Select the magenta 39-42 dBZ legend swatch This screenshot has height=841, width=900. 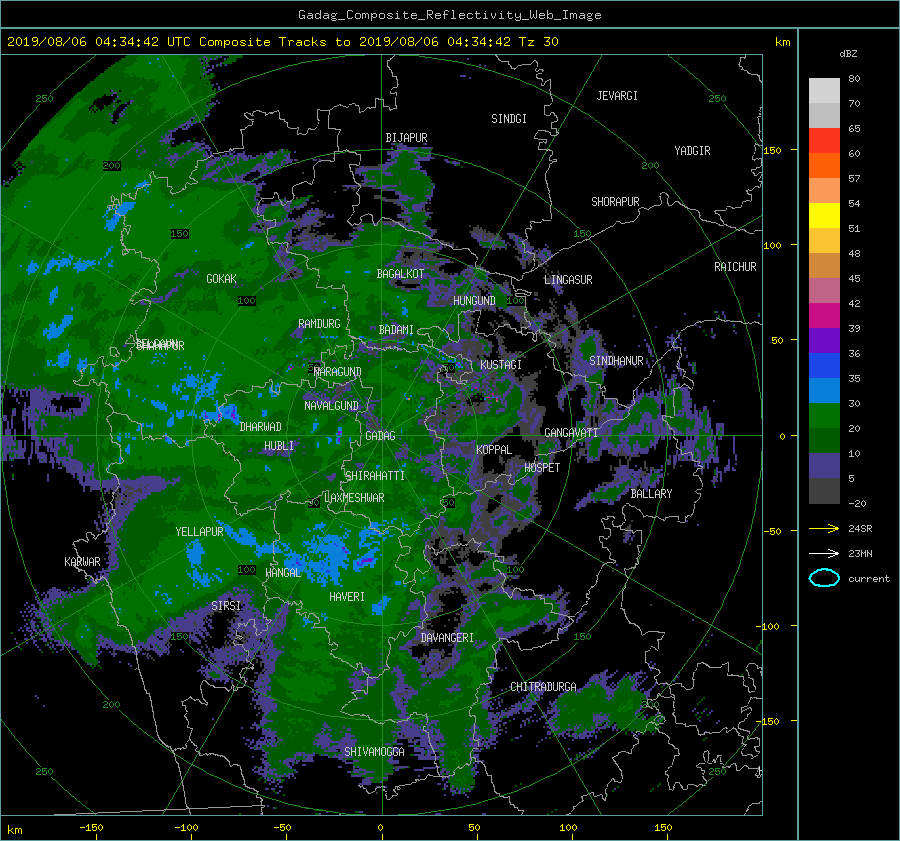click(824, 315)
